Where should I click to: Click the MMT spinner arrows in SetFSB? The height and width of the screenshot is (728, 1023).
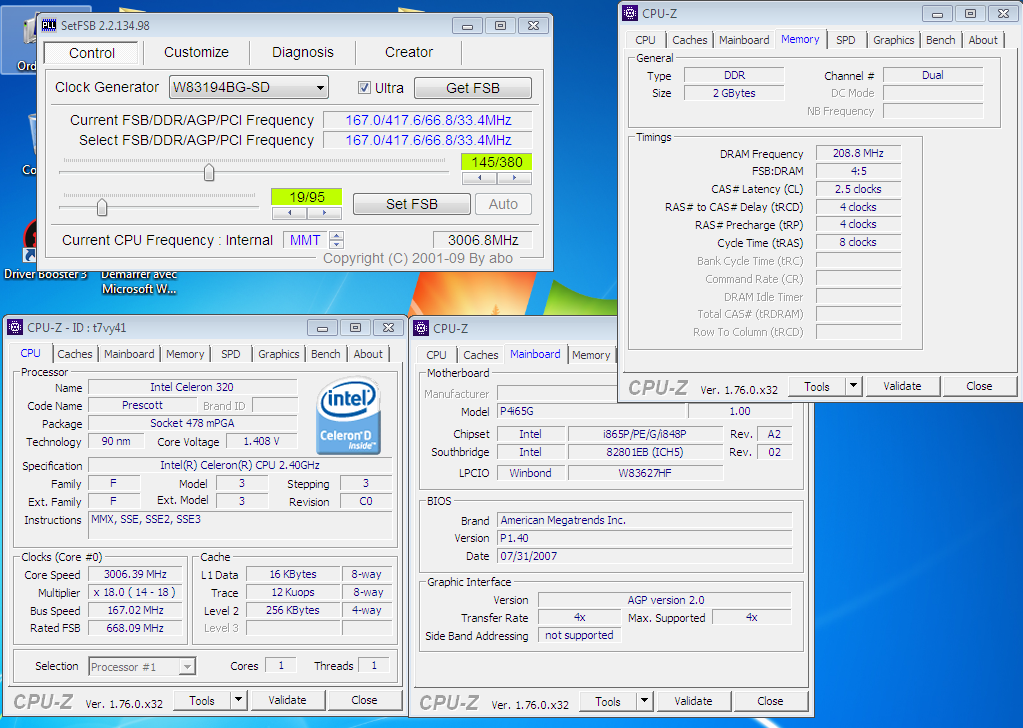click(x=336, y=240)
